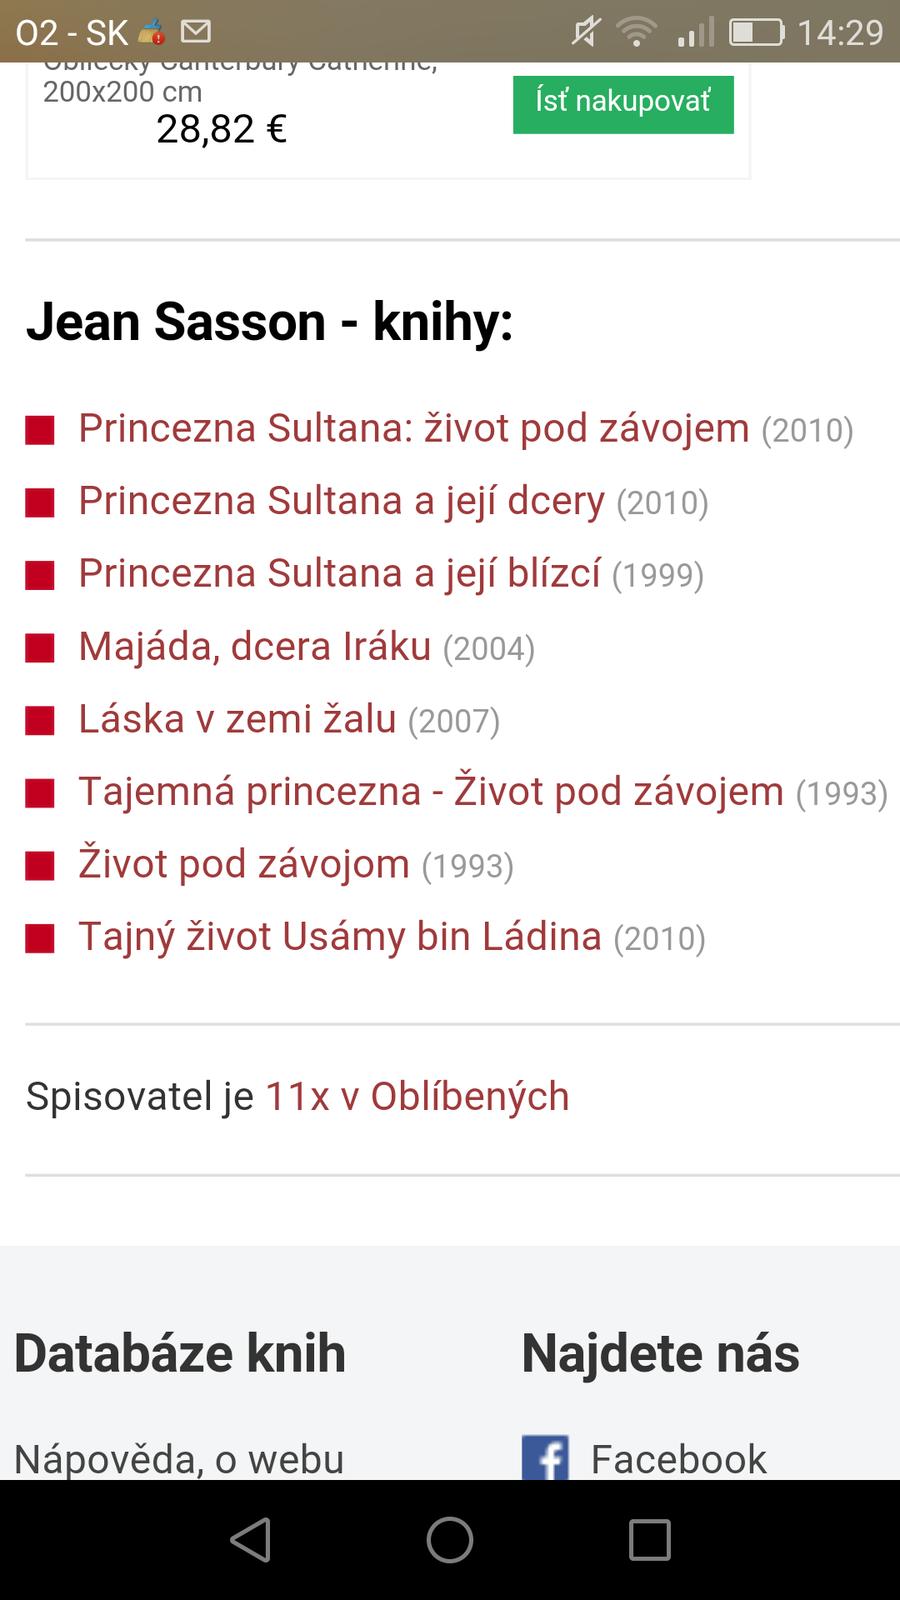Viewport: 900px width, 1600px height.
Task: Tap the muted sound status icon
Action: [584, 32]
